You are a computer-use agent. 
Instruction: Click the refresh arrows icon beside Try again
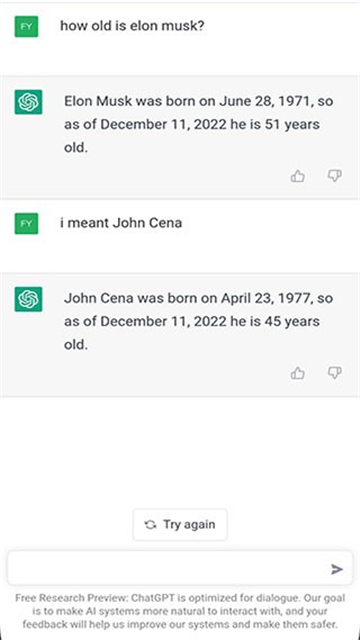point(150,525)
